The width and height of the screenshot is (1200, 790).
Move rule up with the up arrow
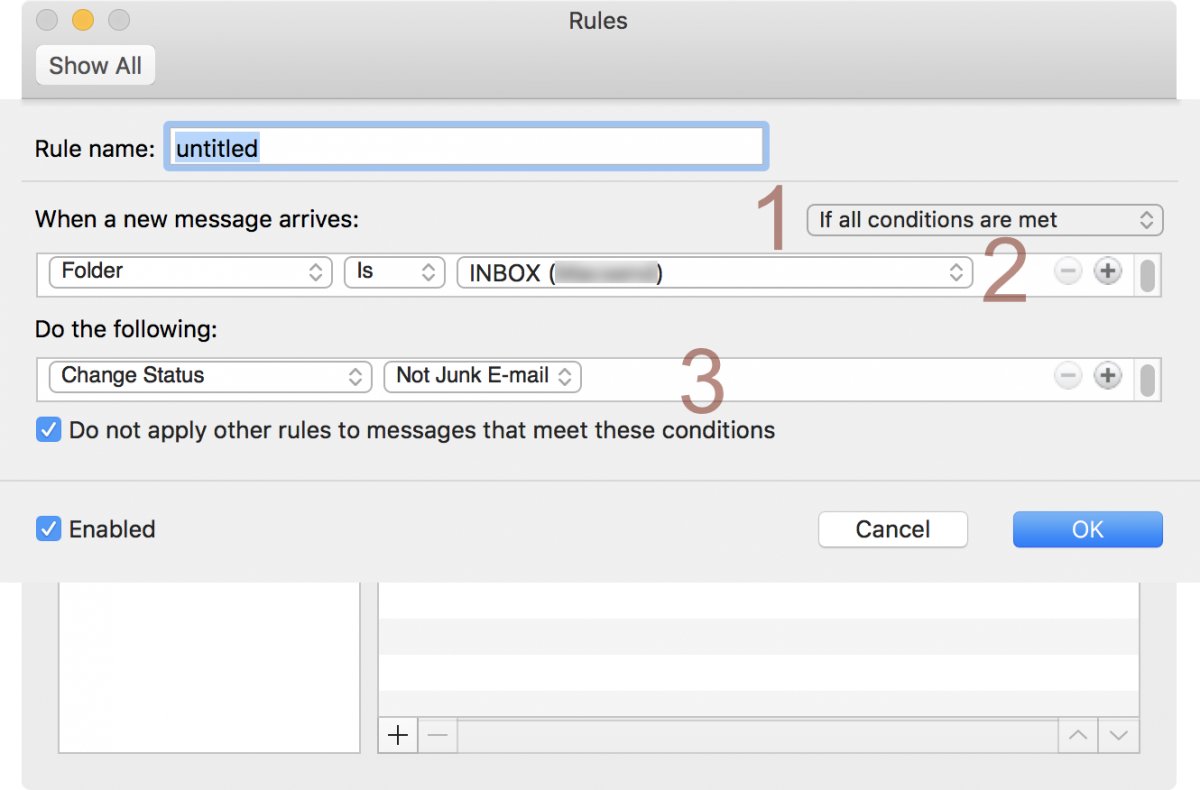point(1077,736)
